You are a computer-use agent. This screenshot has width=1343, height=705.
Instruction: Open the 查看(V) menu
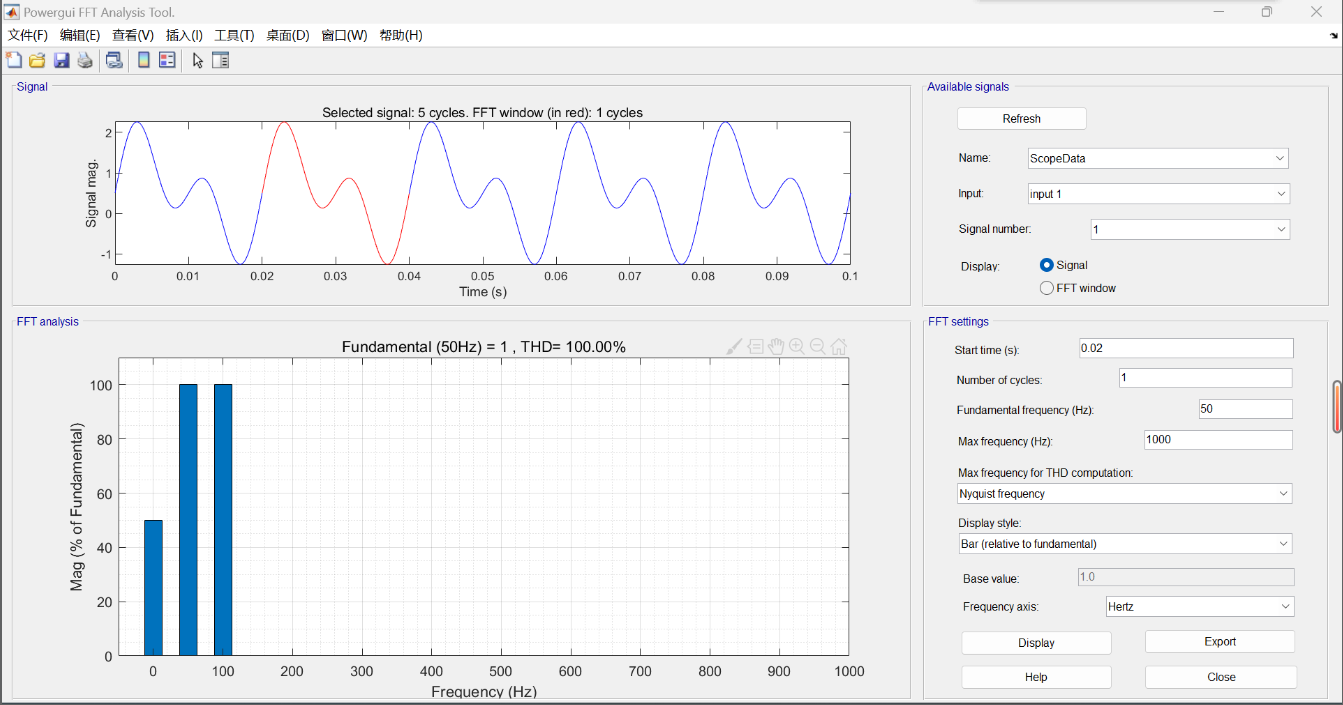coord(133,35)
